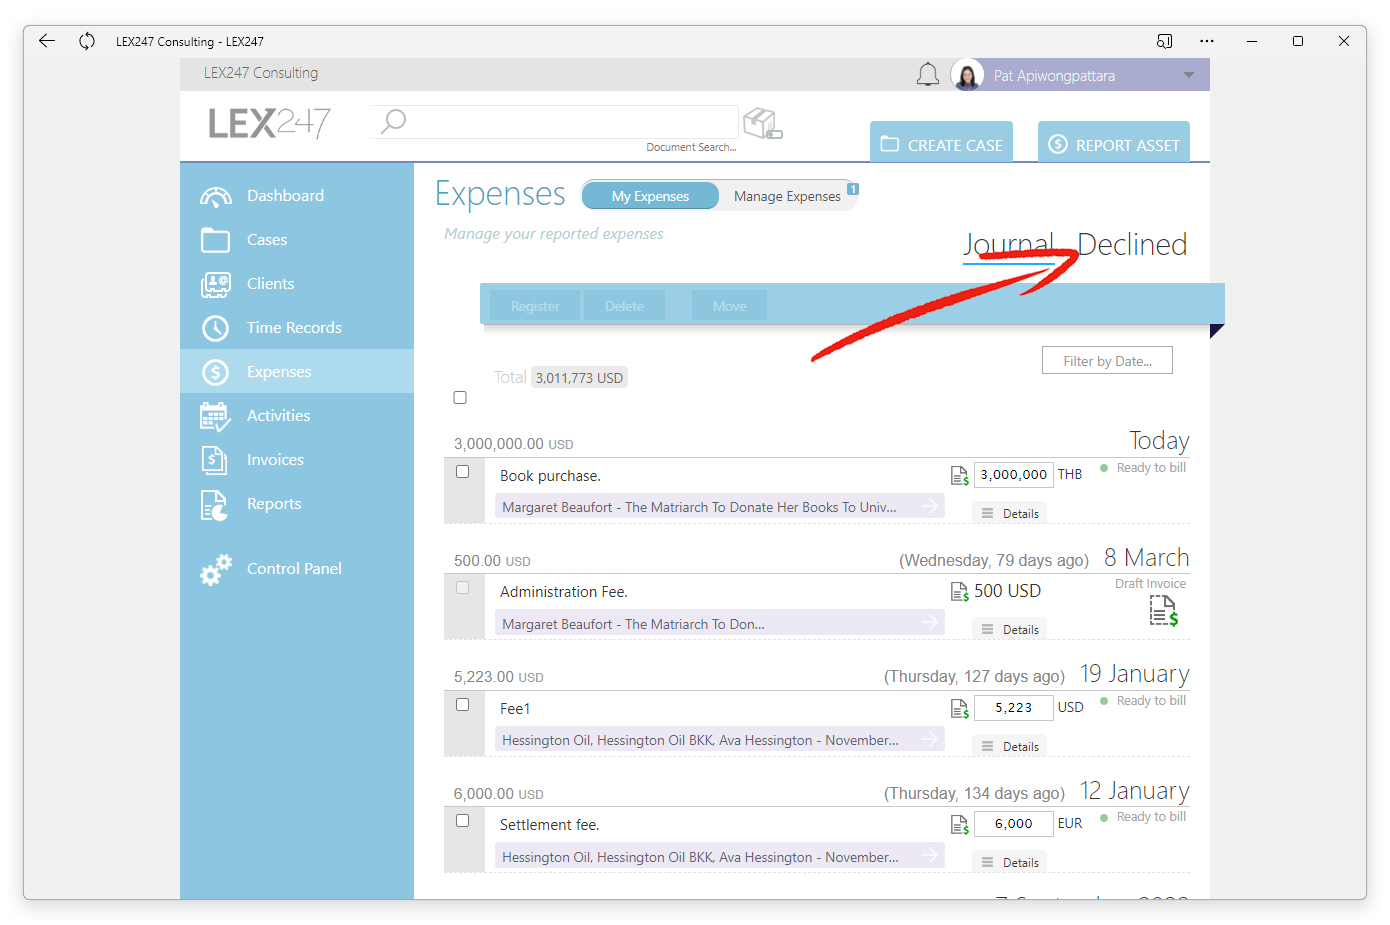
Task: Click the REPORT ASSET button
Action: [x=1114, y=142]
